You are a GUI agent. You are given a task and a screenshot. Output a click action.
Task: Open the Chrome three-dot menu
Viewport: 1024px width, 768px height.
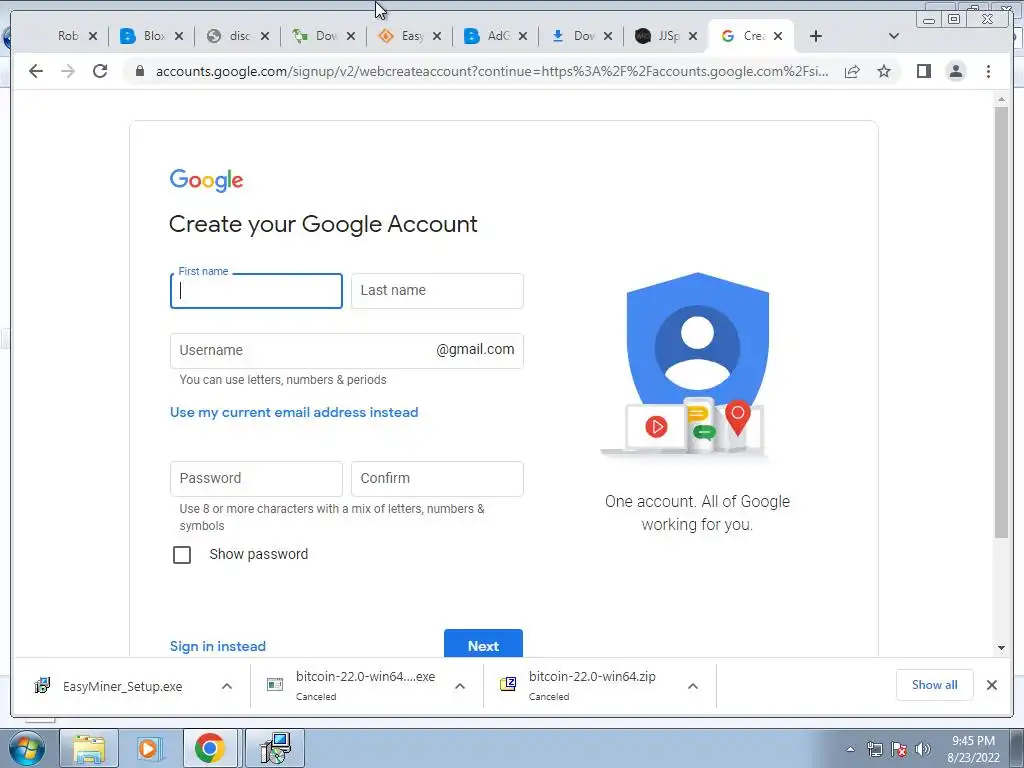(988, 71)
